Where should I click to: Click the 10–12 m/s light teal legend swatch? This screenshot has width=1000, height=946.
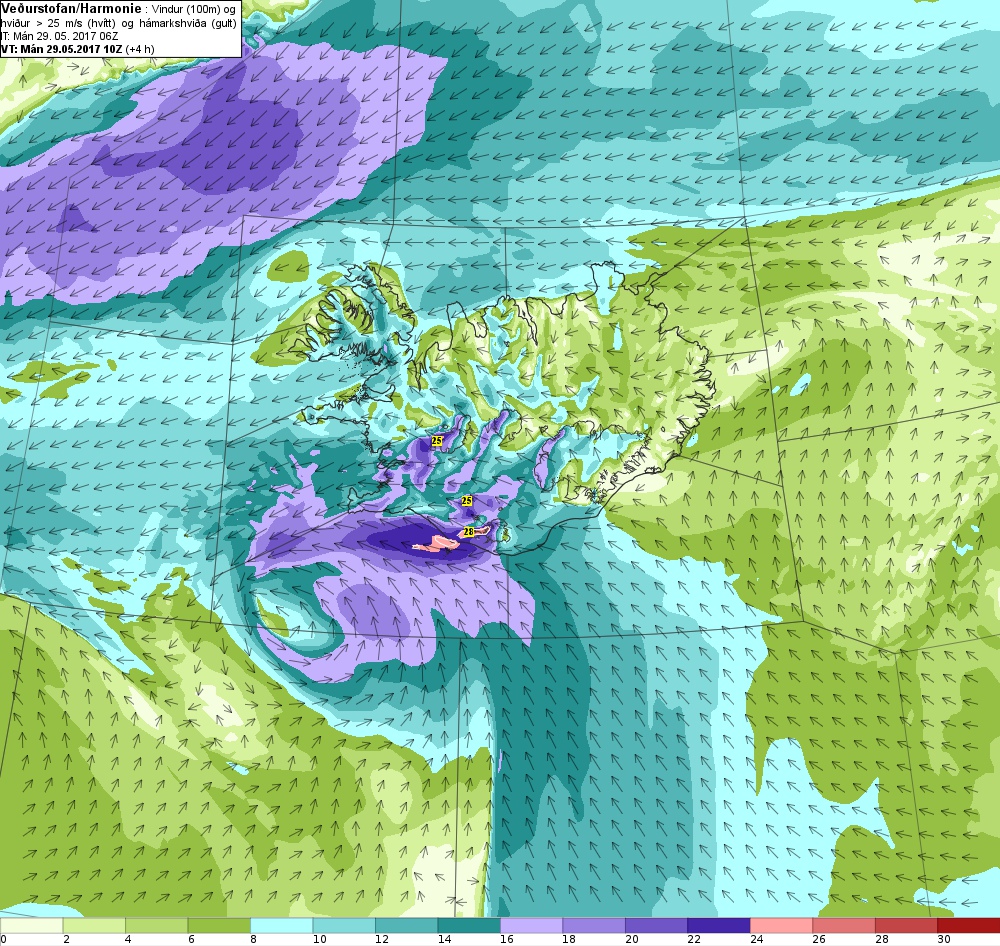coord(344,925)
